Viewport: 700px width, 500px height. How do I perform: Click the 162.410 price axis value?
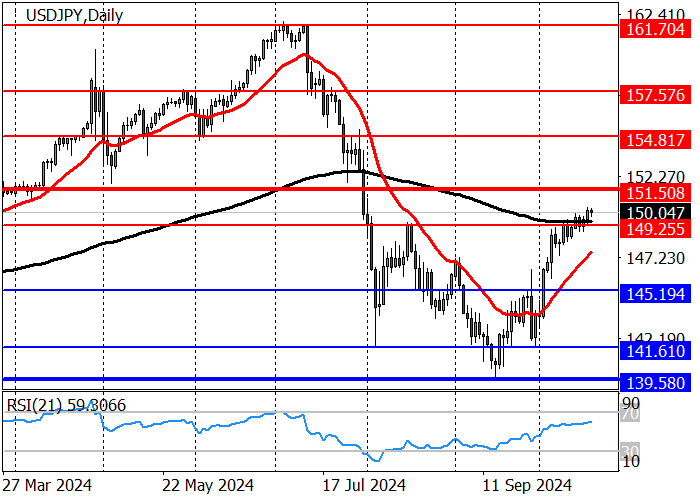point(655,14)
